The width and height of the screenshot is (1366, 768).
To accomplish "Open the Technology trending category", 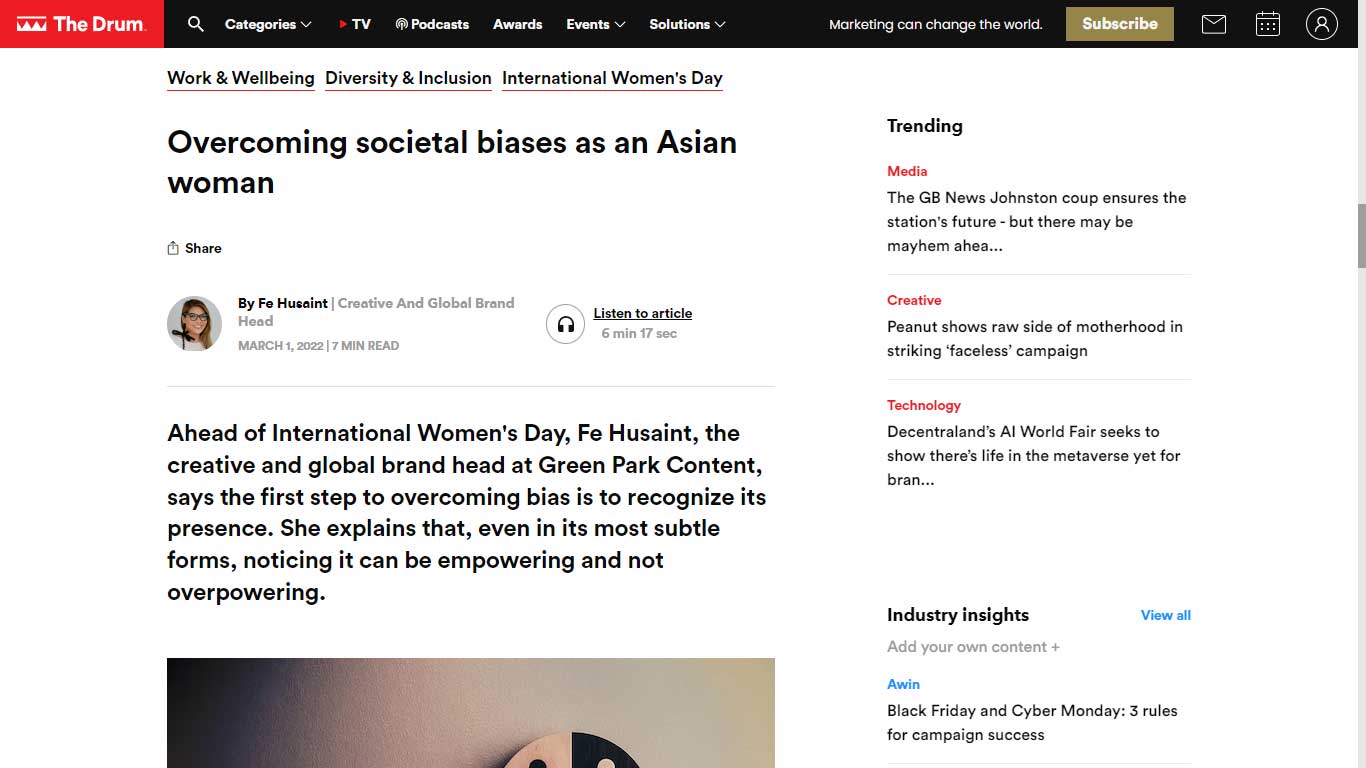I will (x=924, y=405).
